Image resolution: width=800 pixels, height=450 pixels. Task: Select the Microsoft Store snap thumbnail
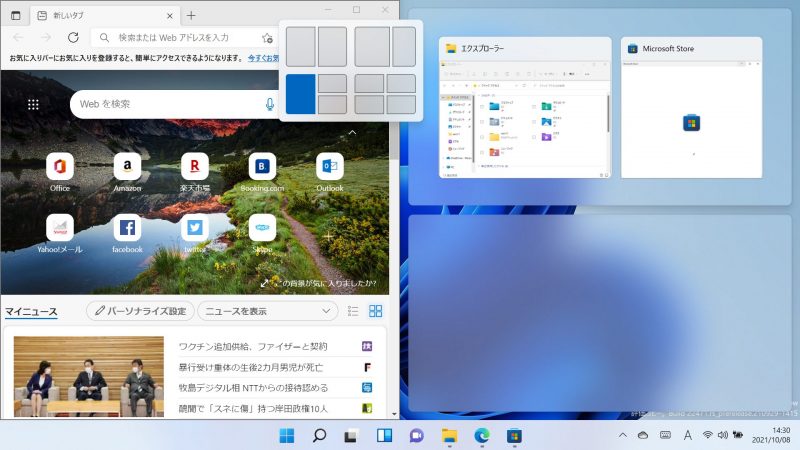click(x=691, y=107)
